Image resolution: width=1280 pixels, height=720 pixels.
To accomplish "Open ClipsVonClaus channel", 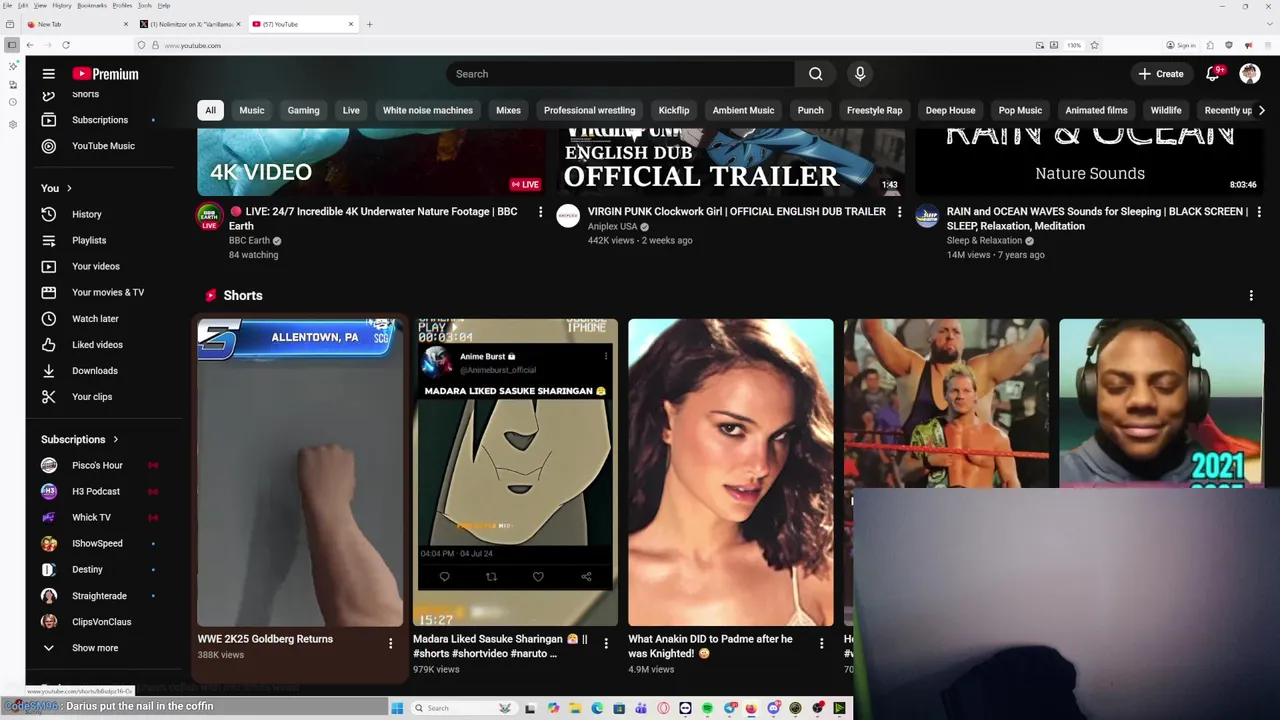I will (100, 621).
